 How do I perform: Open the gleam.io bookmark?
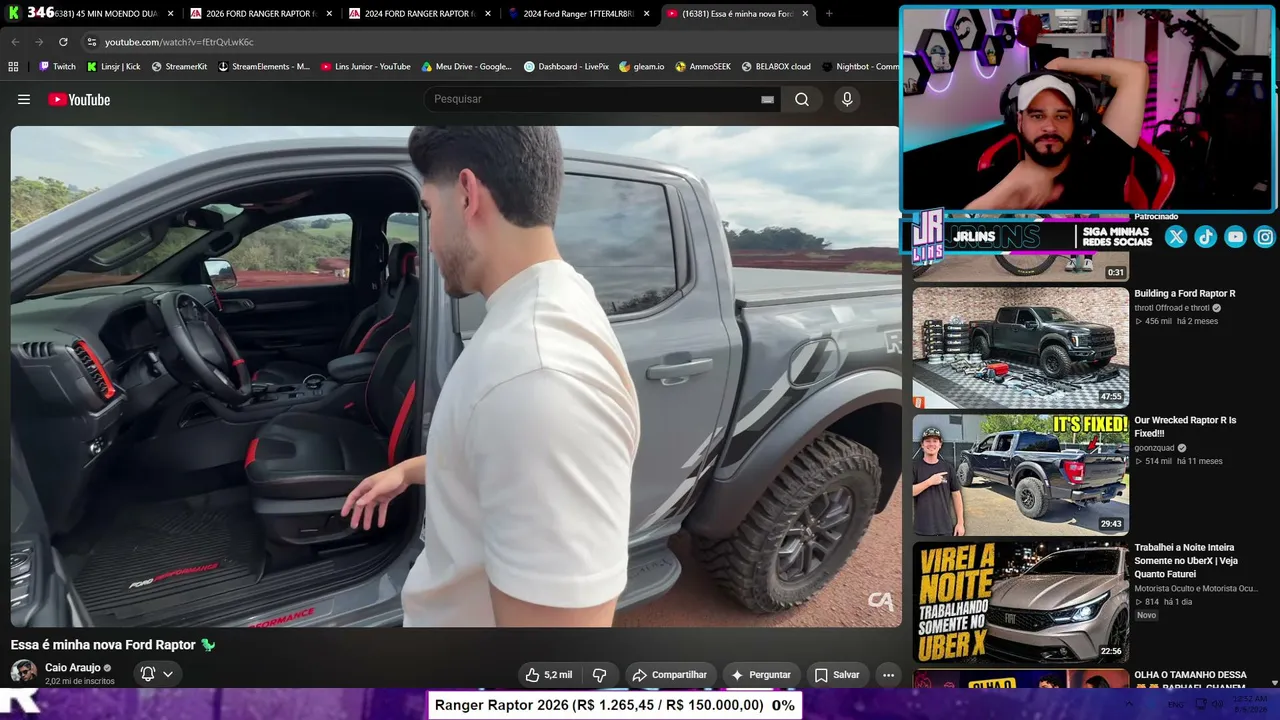[641, 66]
